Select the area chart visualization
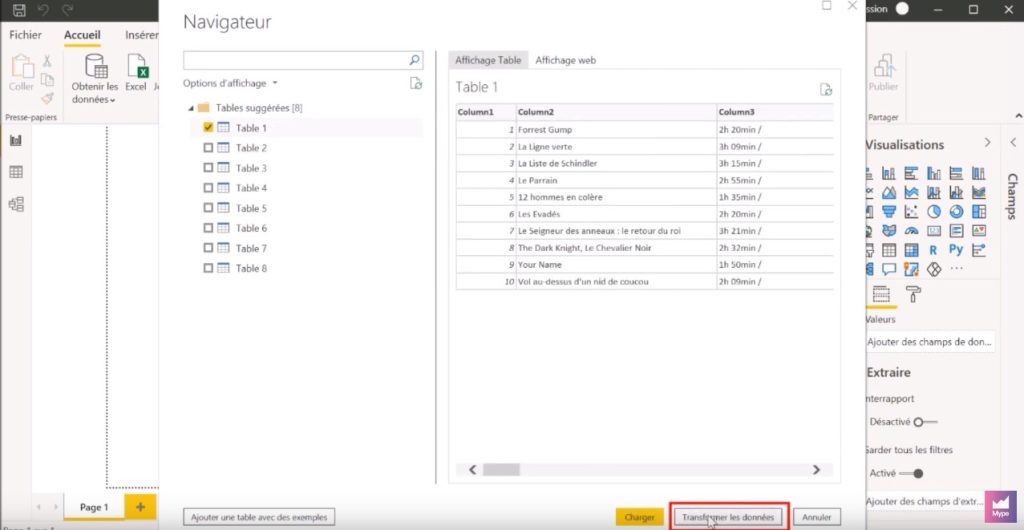Screen dimensions: 1024x530 coord(889,193)
